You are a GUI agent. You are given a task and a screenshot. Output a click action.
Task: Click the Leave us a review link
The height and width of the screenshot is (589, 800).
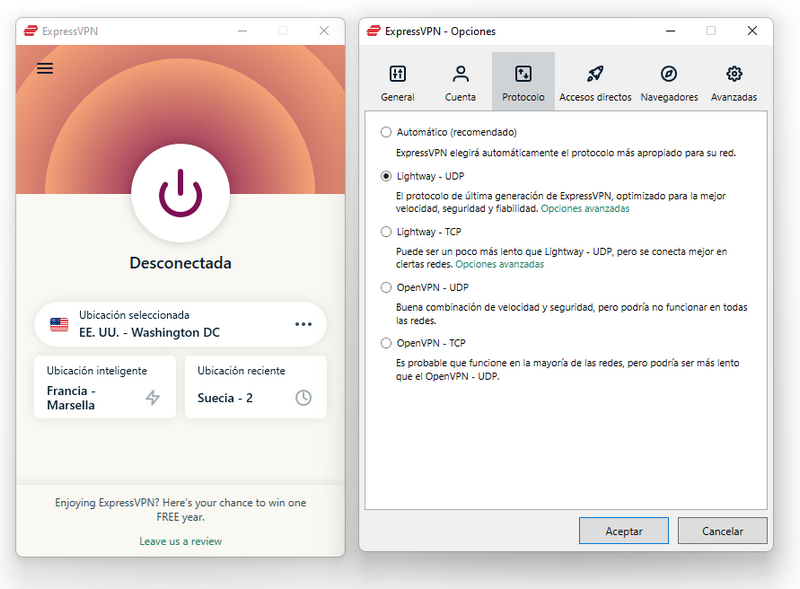tap(181, 541)
